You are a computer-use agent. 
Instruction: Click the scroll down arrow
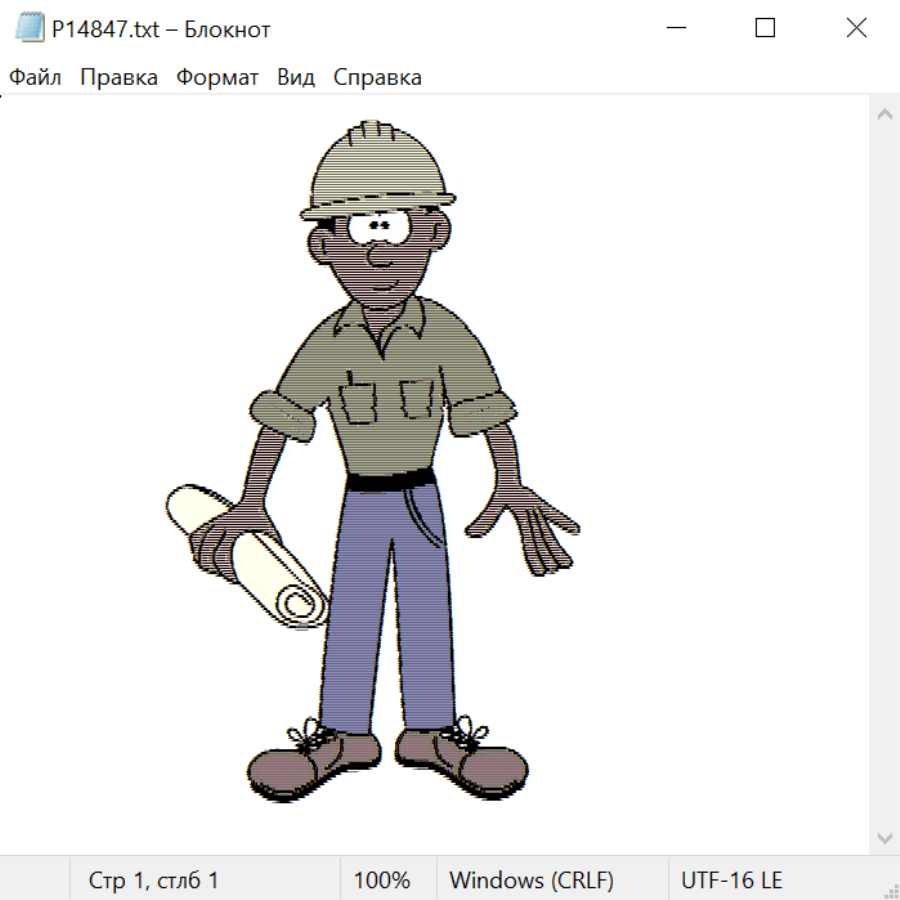tap(884, 837)
